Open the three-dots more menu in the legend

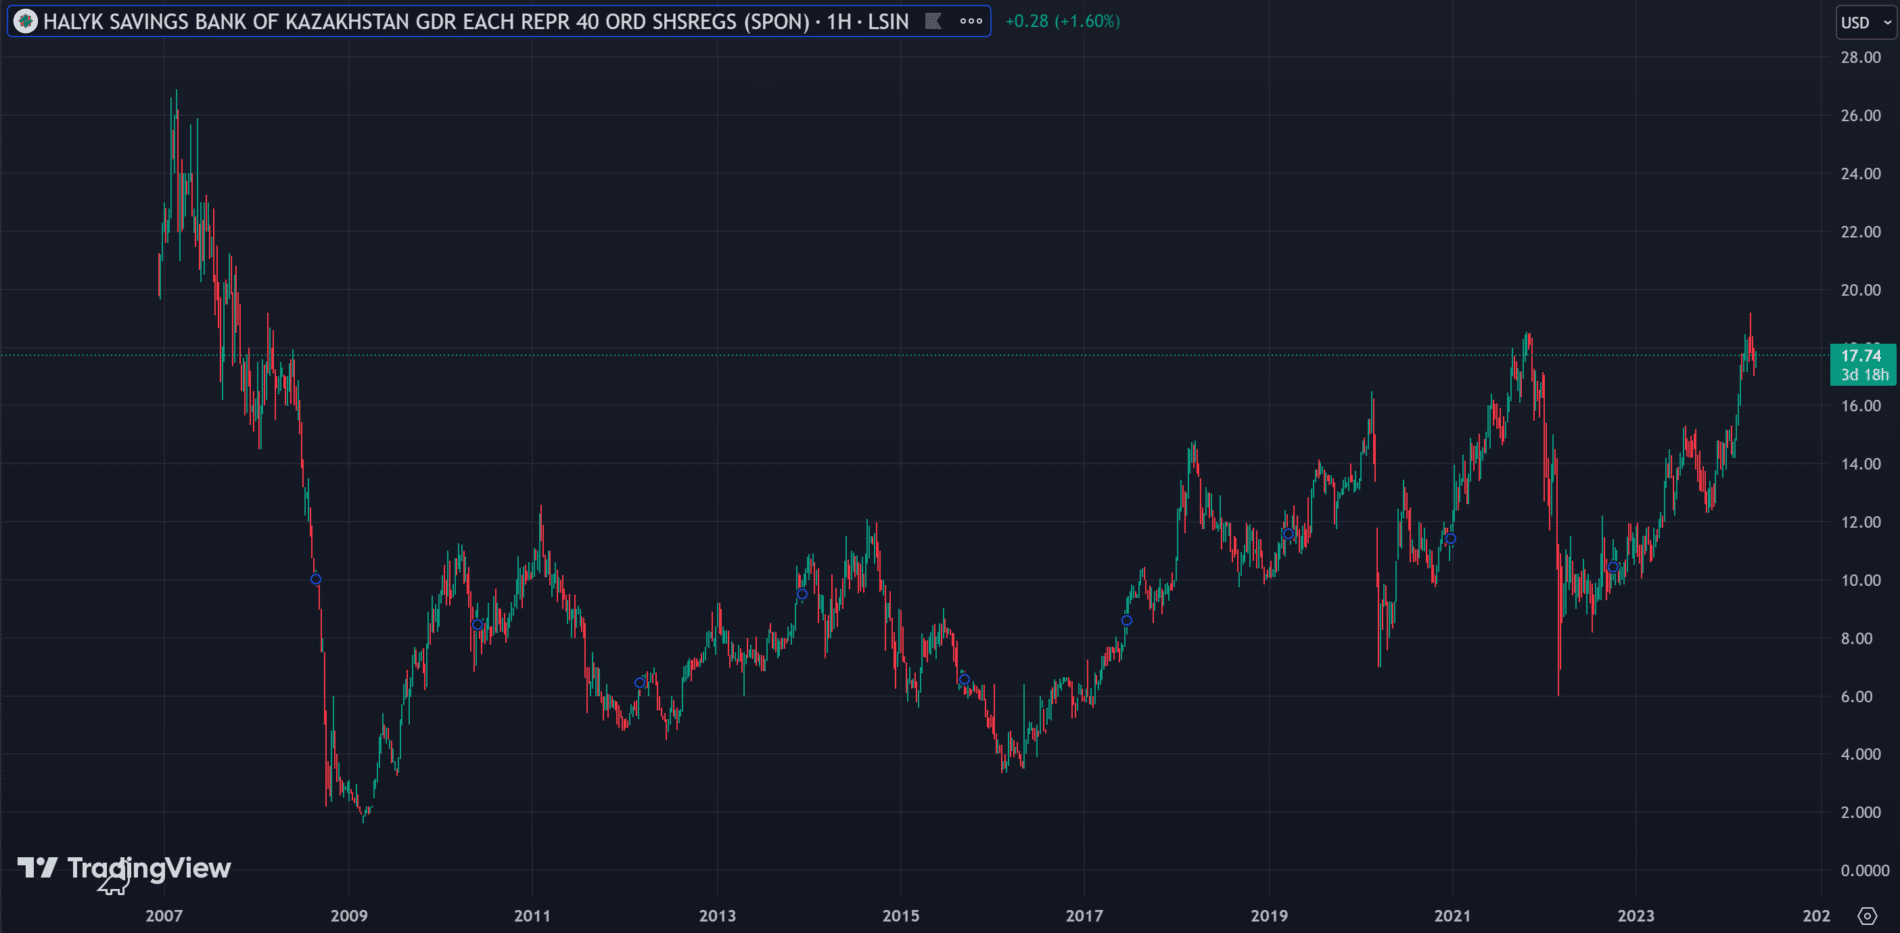click(971, 21)
